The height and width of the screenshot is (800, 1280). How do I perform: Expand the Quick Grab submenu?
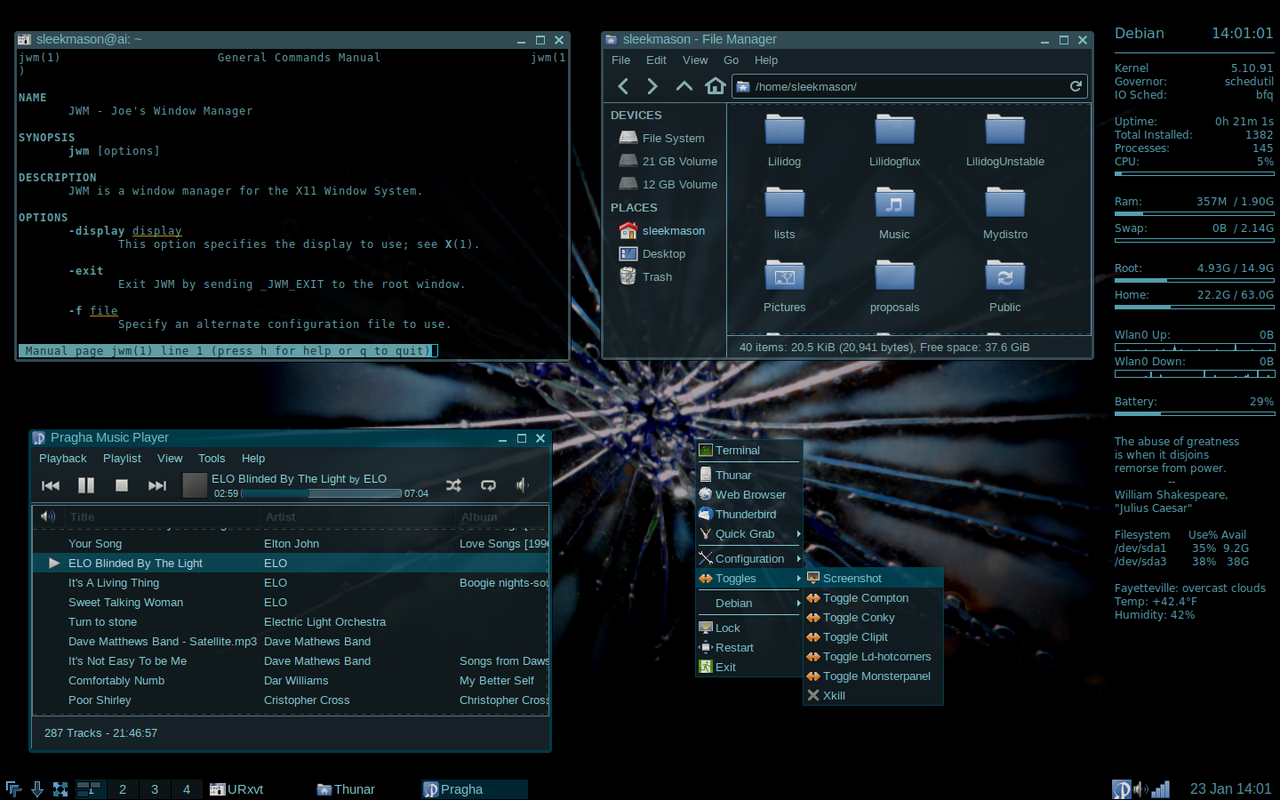pos(749,534)
